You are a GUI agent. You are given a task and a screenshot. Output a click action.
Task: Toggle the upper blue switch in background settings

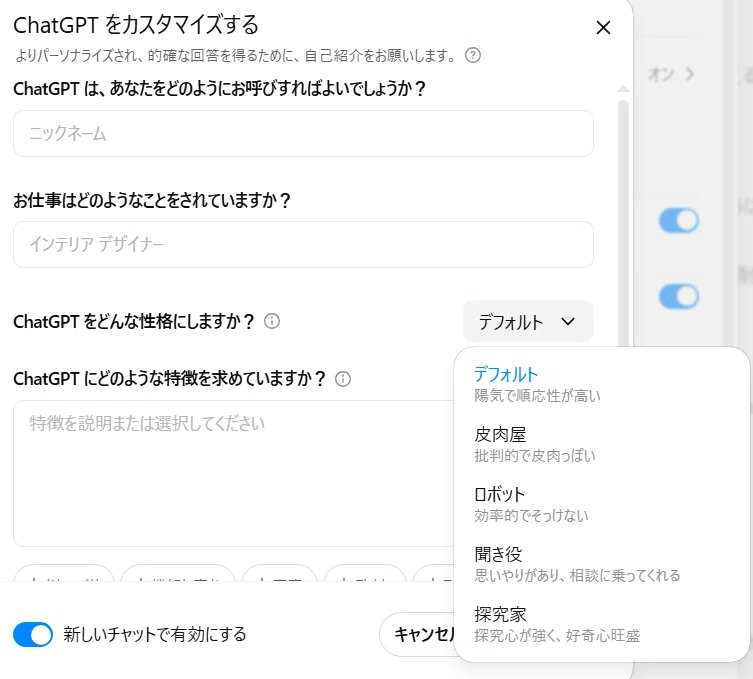tap(679, 220)
